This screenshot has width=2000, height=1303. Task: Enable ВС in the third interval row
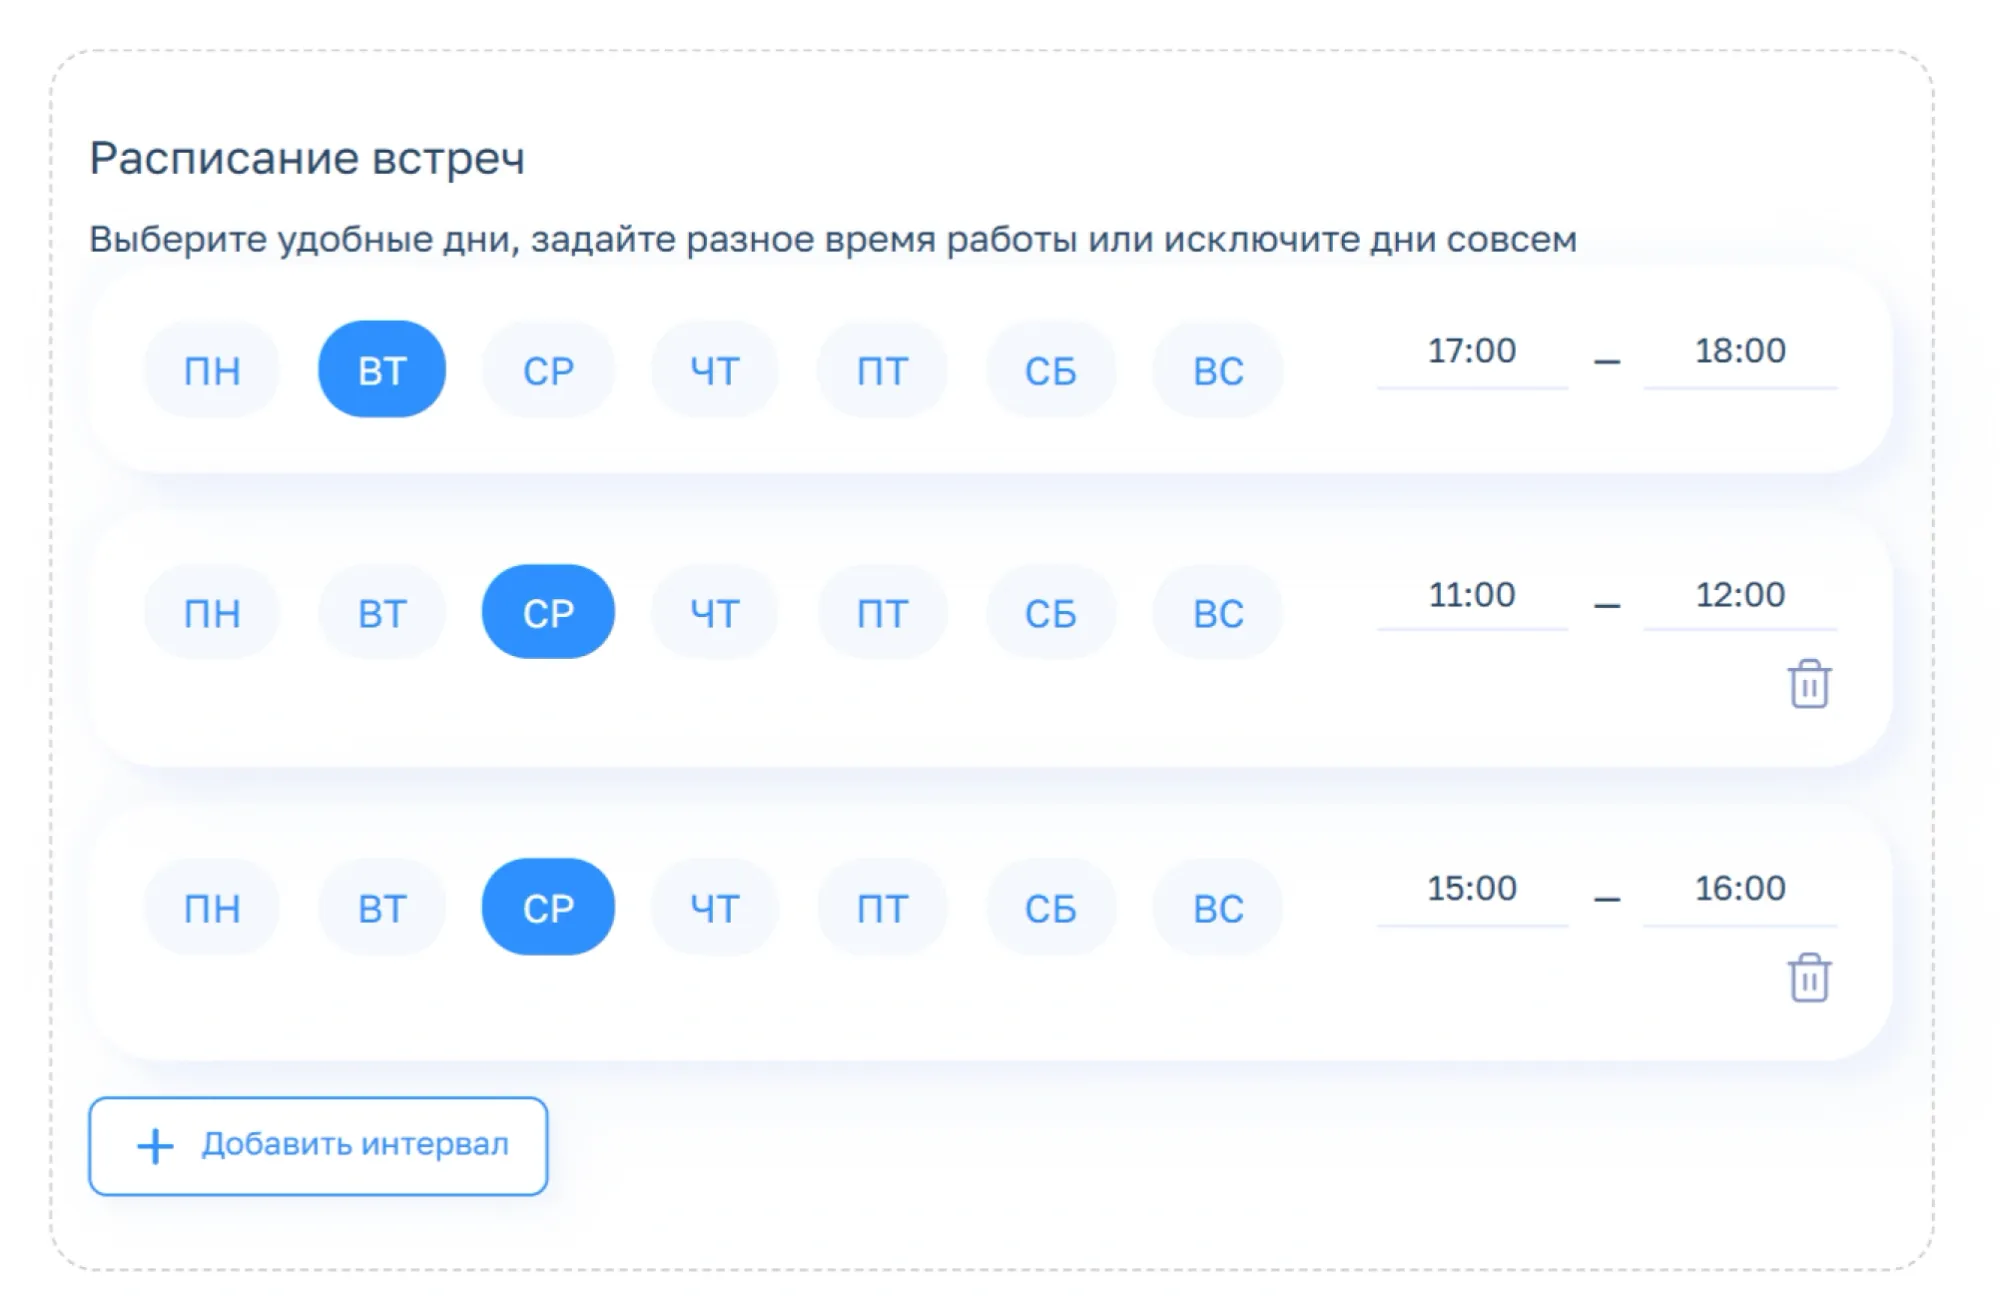pyautogui.click(x=1217, y=907)
